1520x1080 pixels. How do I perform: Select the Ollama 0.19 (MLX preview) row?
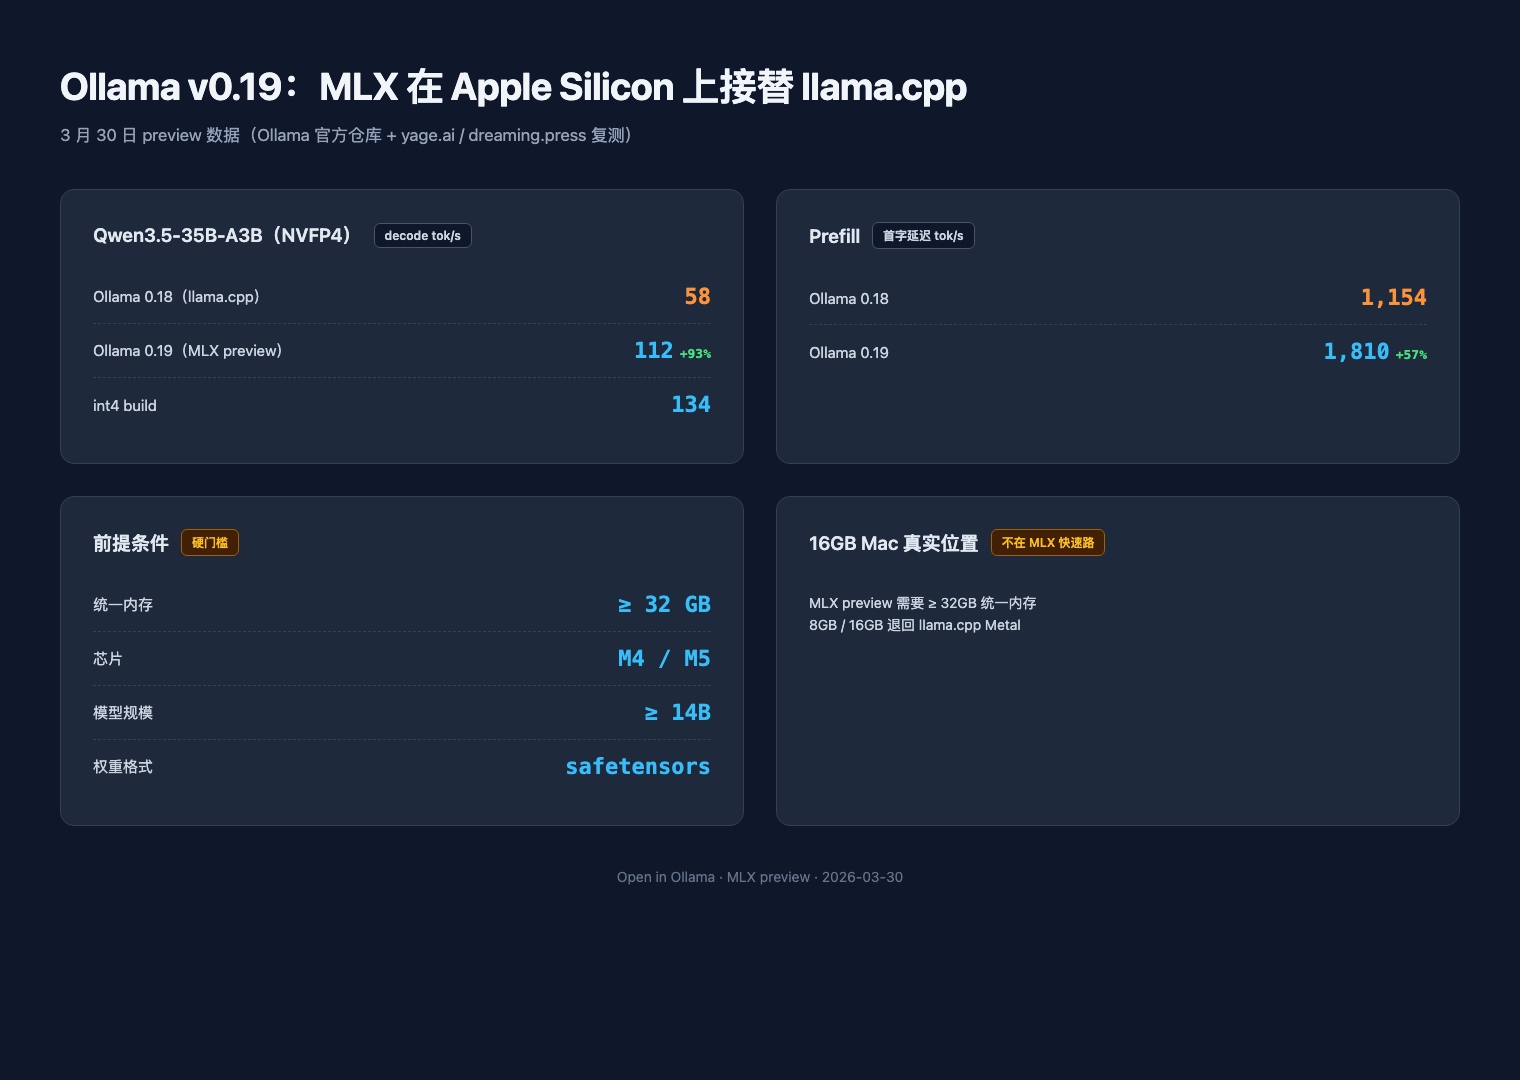point(402,351)
